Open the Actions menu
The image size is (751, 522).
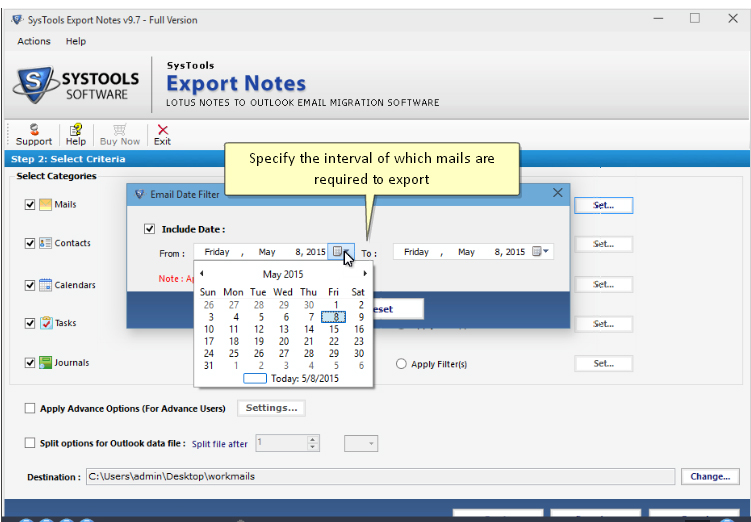coord(34,41)
